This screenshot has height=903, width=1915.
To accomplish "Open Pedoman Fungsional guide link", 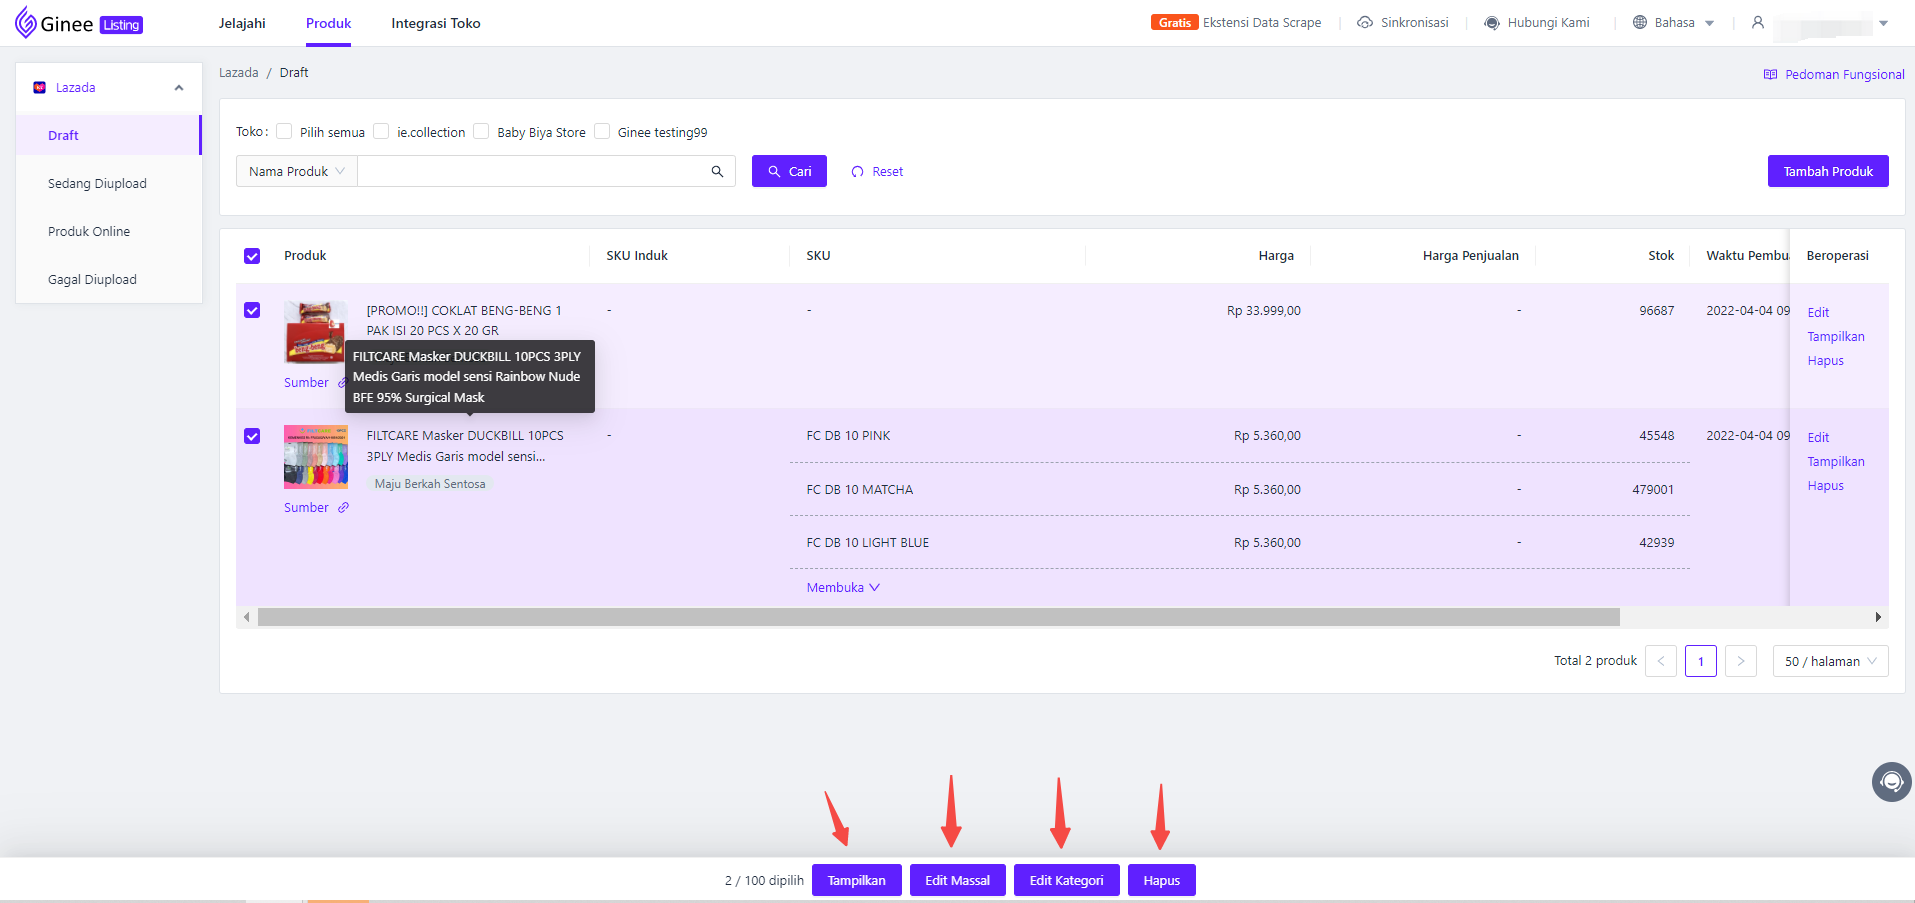I will pyautogui.click(x=1844, y=74).
